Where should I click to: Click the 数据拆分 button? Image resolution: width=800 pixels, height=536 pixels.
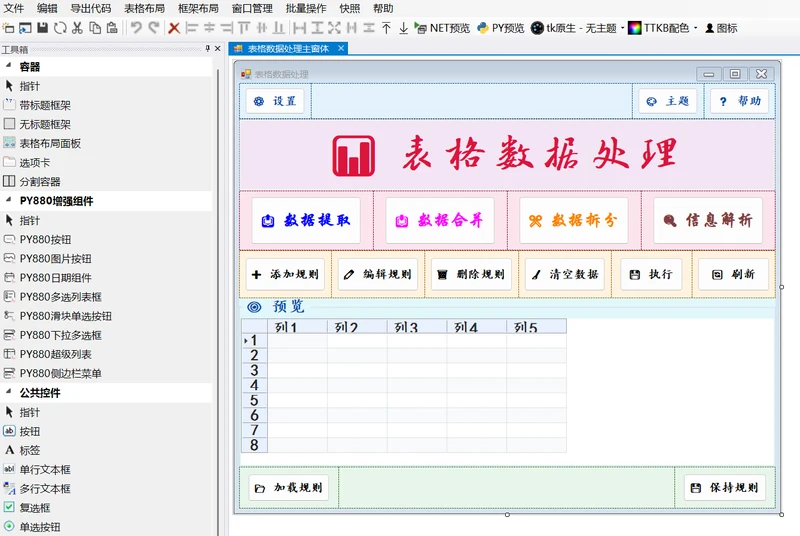coord(573,220)
